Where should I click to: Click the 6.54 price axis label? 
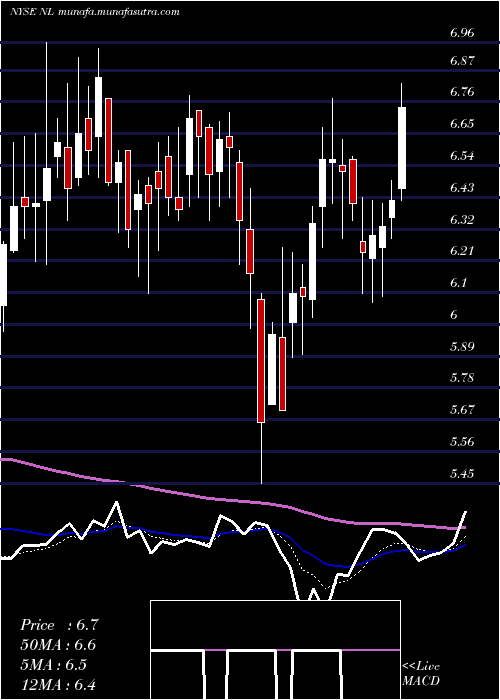(x=462, y=156)
